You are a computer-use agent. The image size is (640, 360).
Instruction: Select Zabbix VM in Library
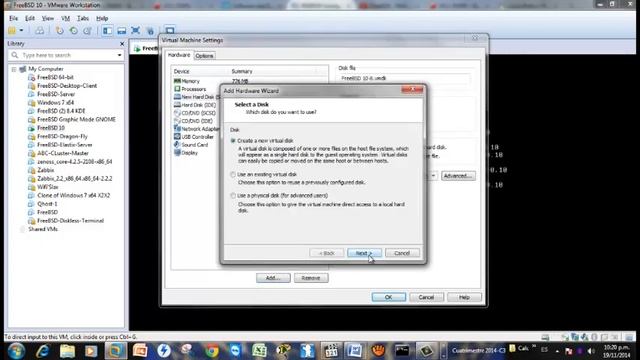(45, 170)
